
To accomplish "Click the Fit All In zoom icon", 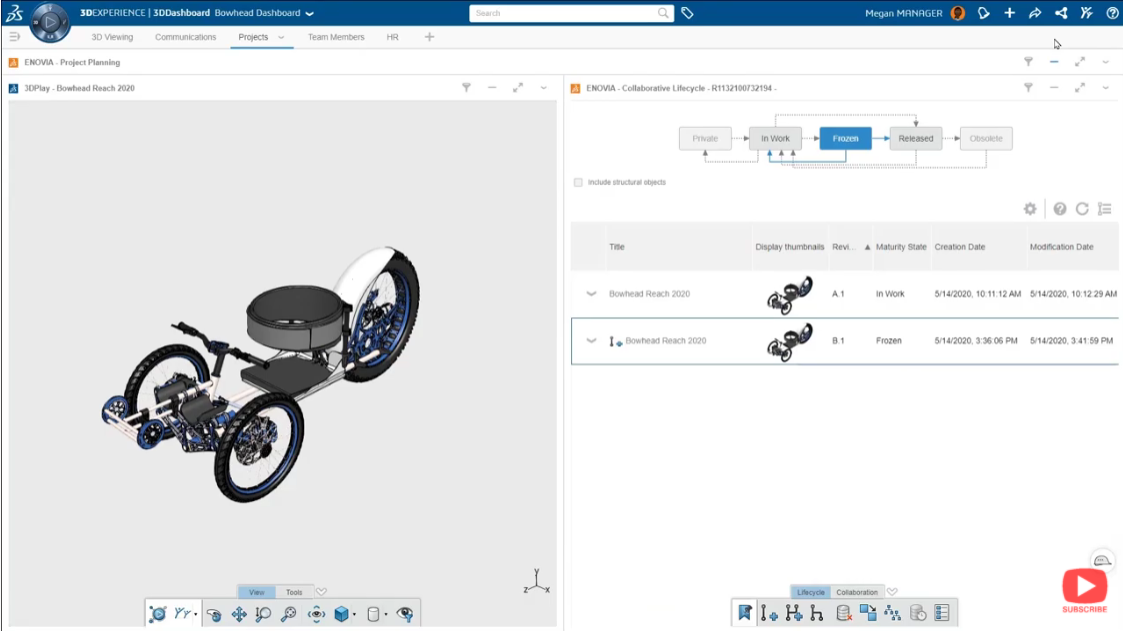I will [x=289, y=614].
